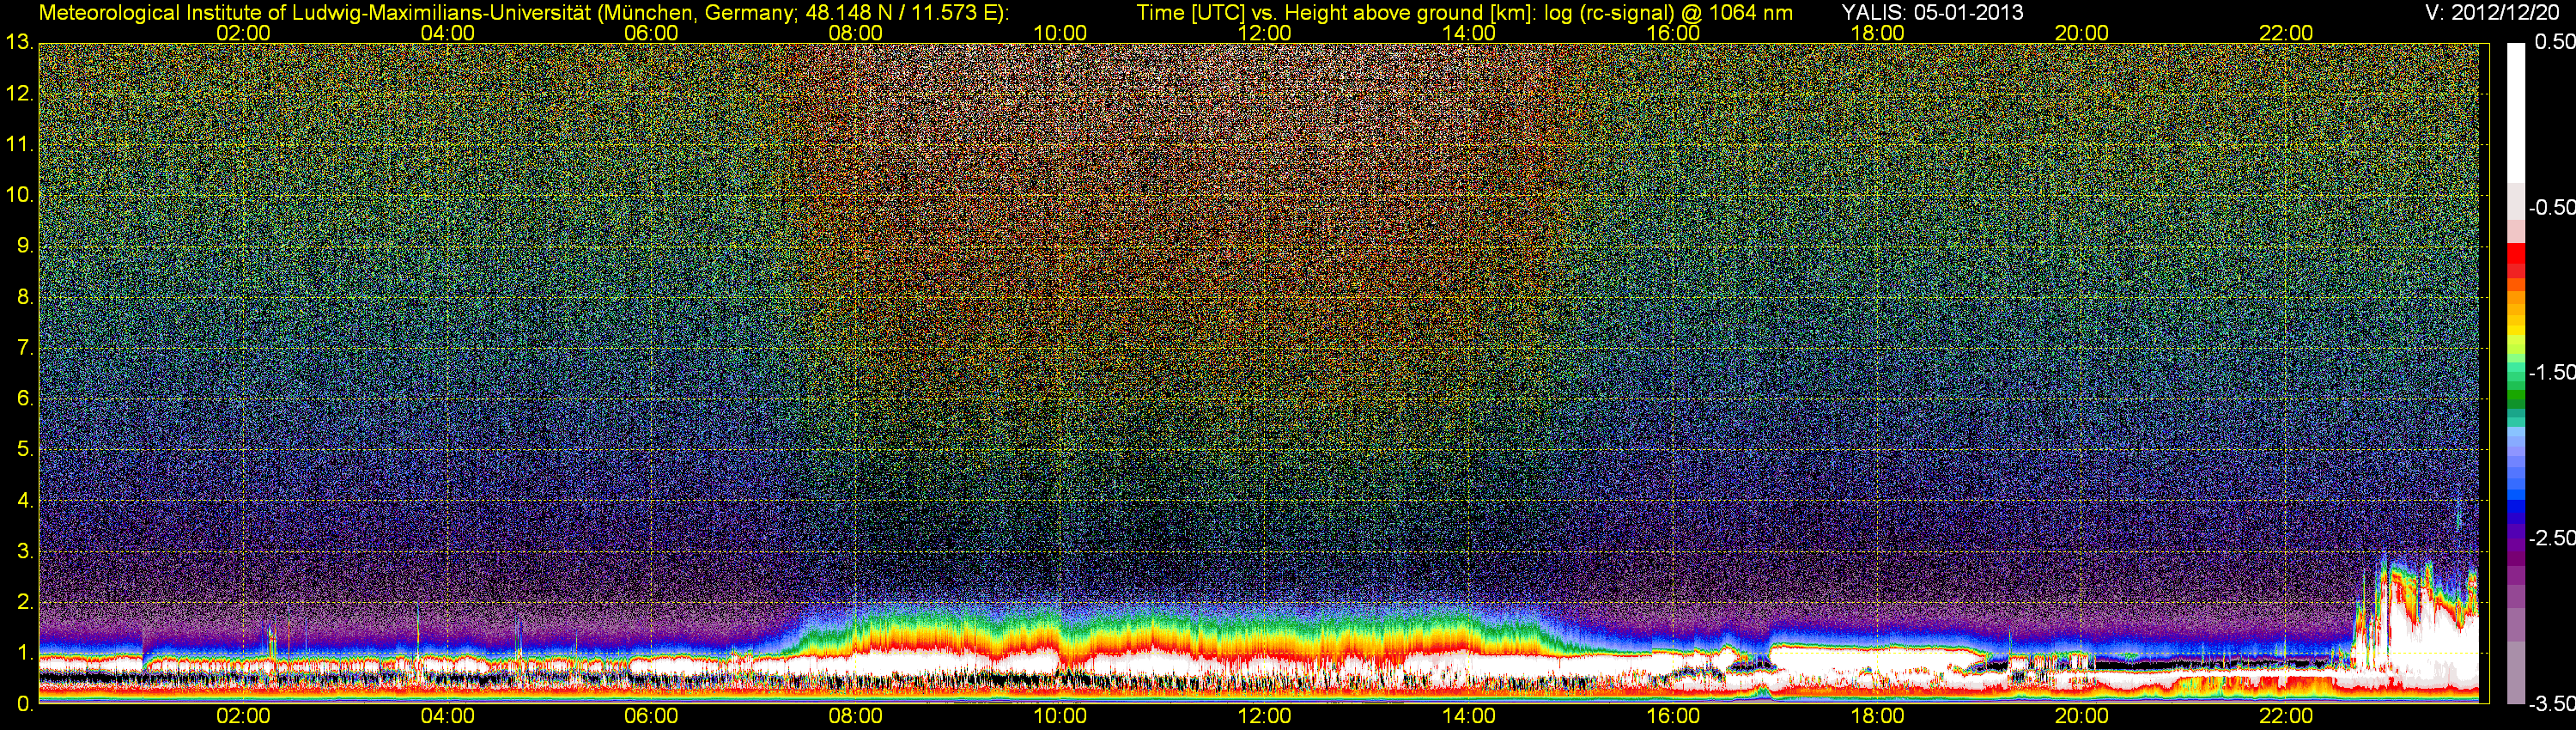Click the '6.' height axis label
The width and height of the screenshot is (2576, 730).
pyautogui.click(x=25, y=398)
